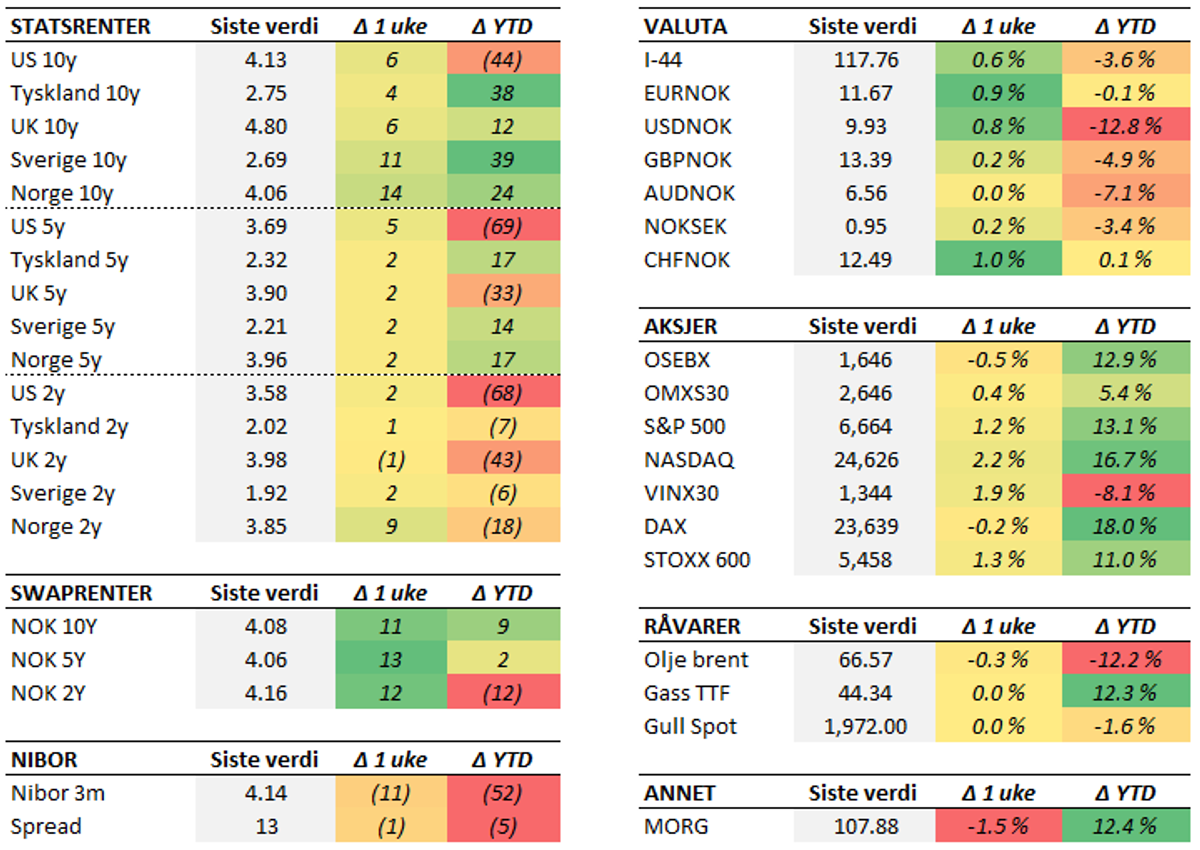Click the Spread row label under NIBOR
Screen dimensions: 1200x850
47,827
